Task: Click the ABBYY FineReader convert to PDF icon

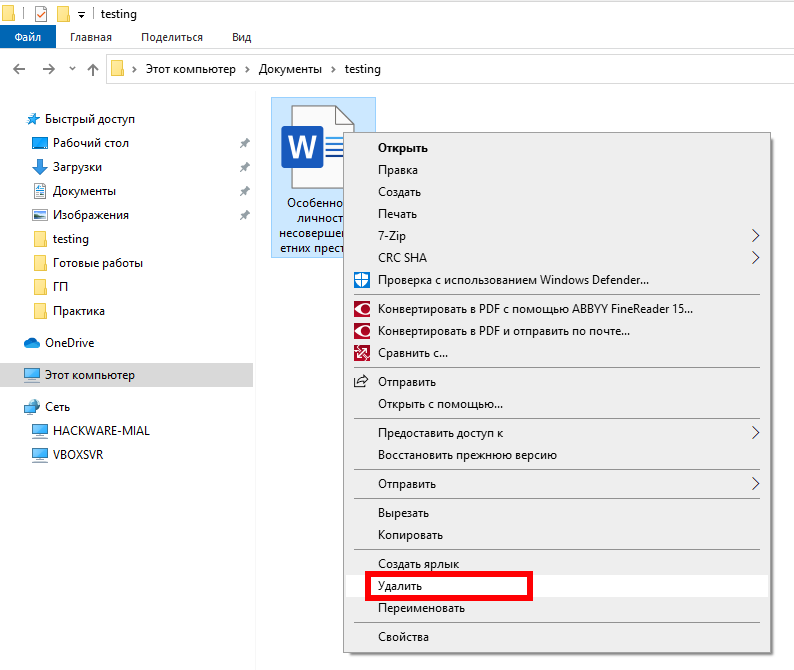Action: (362, 309)
